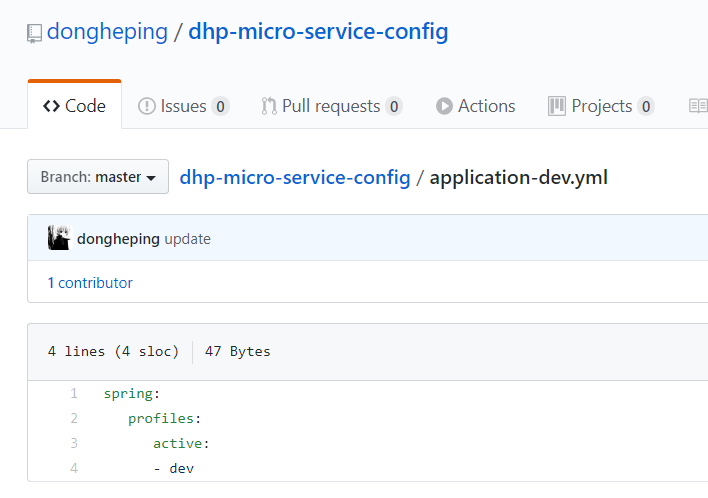This screenshot has width=708, height=498.
Task: Select line number 4
Action: pyautogui.click(x=74, y=468)
